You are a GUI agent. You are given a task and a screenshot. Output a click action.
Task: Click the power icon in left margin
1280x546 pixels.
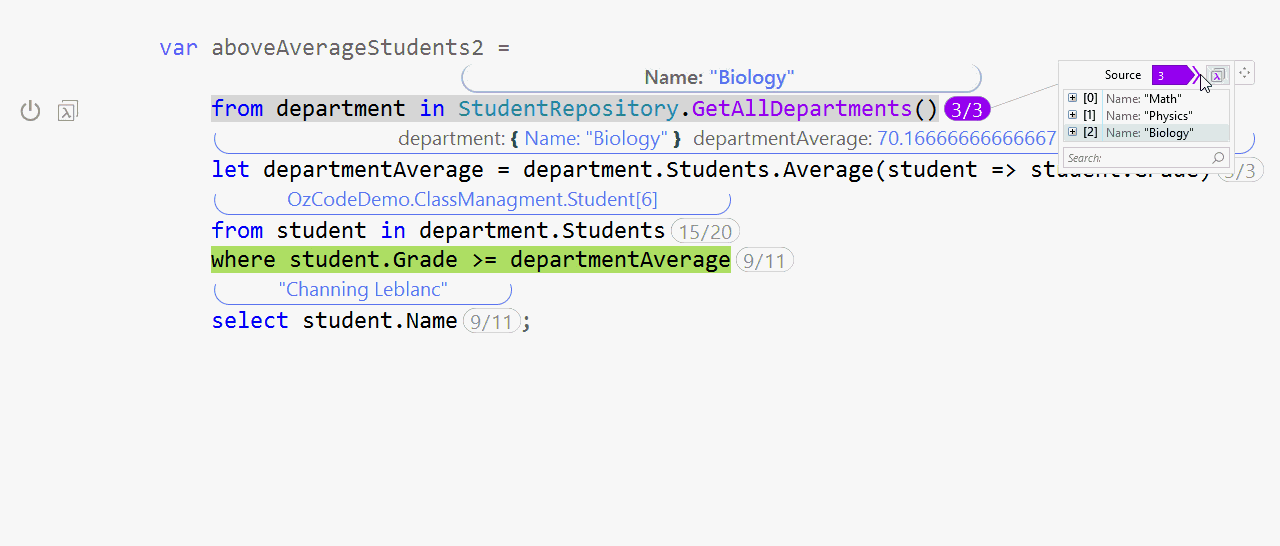(31, 111)
